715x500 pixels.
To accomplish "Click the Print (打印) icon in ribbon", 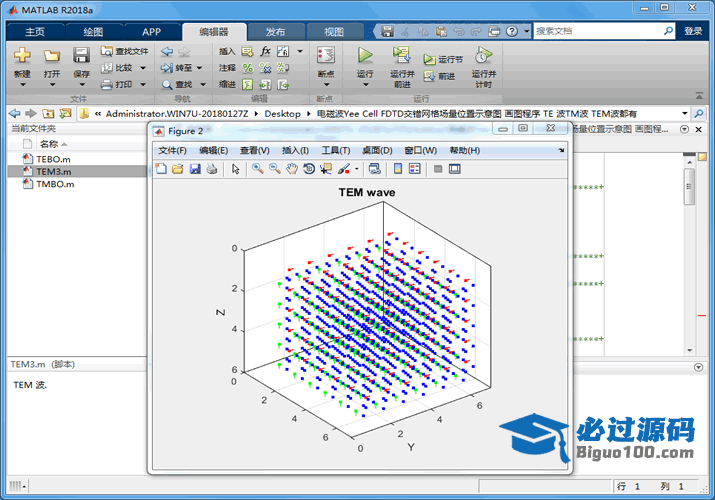I will (106, 85).
